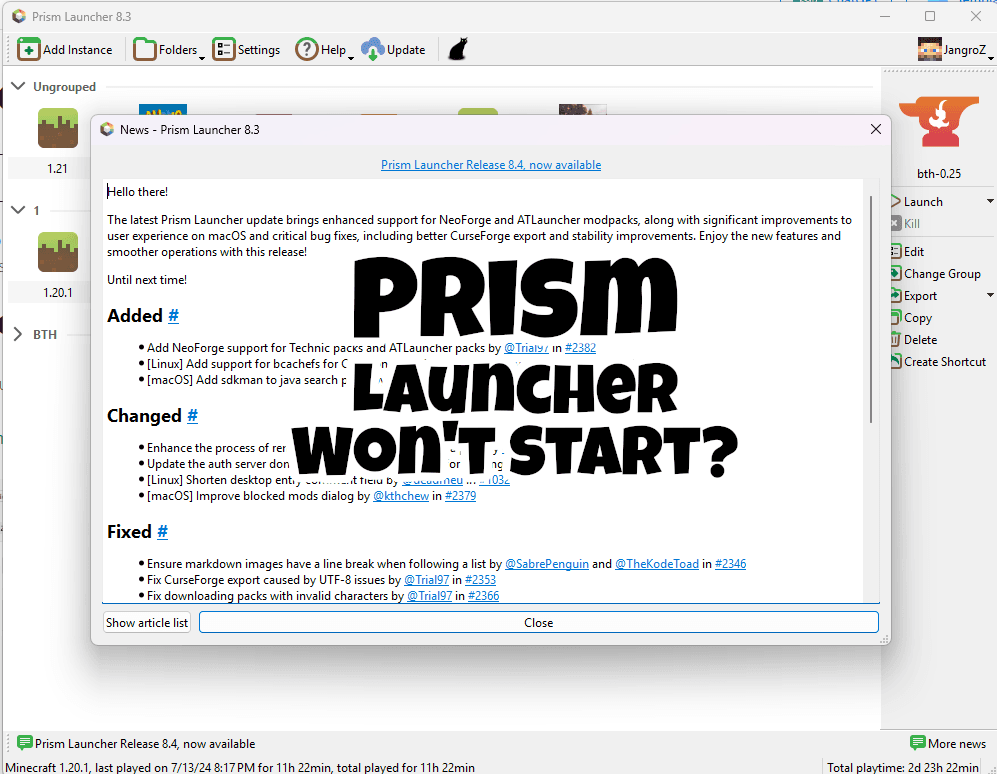Check for launcher updates
This screenshot has width=997, height=774.
393,48
